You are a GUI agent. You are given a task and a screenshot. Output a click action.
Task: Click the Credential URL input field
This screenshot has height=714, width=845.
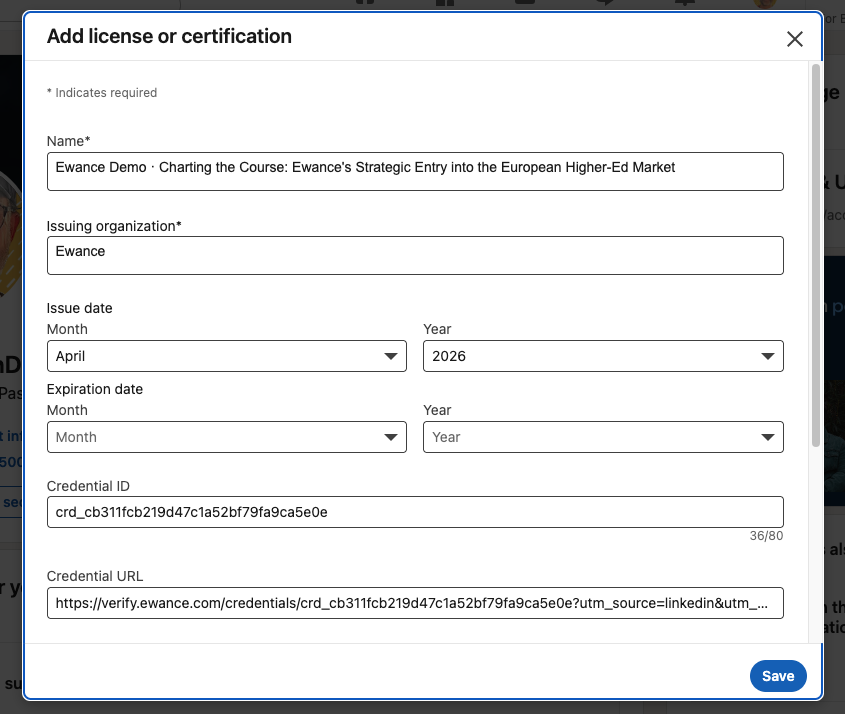tap(415, 603)
